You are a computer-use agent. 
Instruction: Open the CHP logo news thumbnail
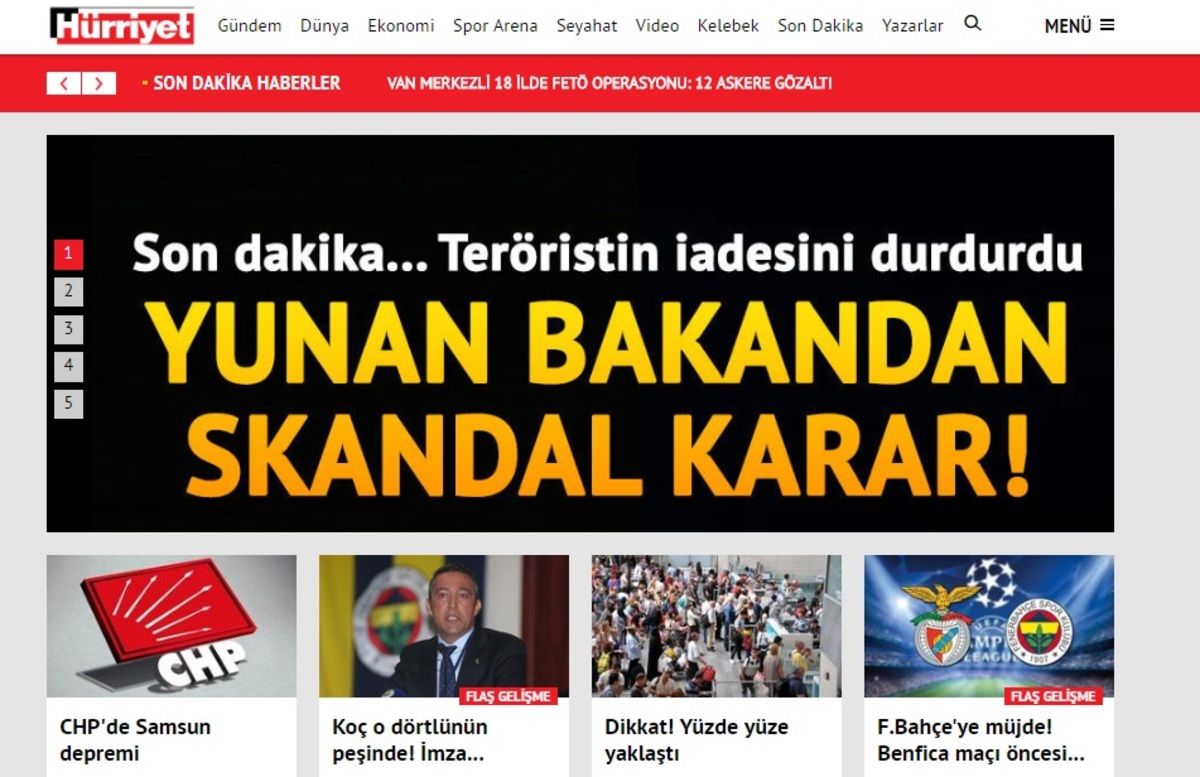tap(172, 626)
